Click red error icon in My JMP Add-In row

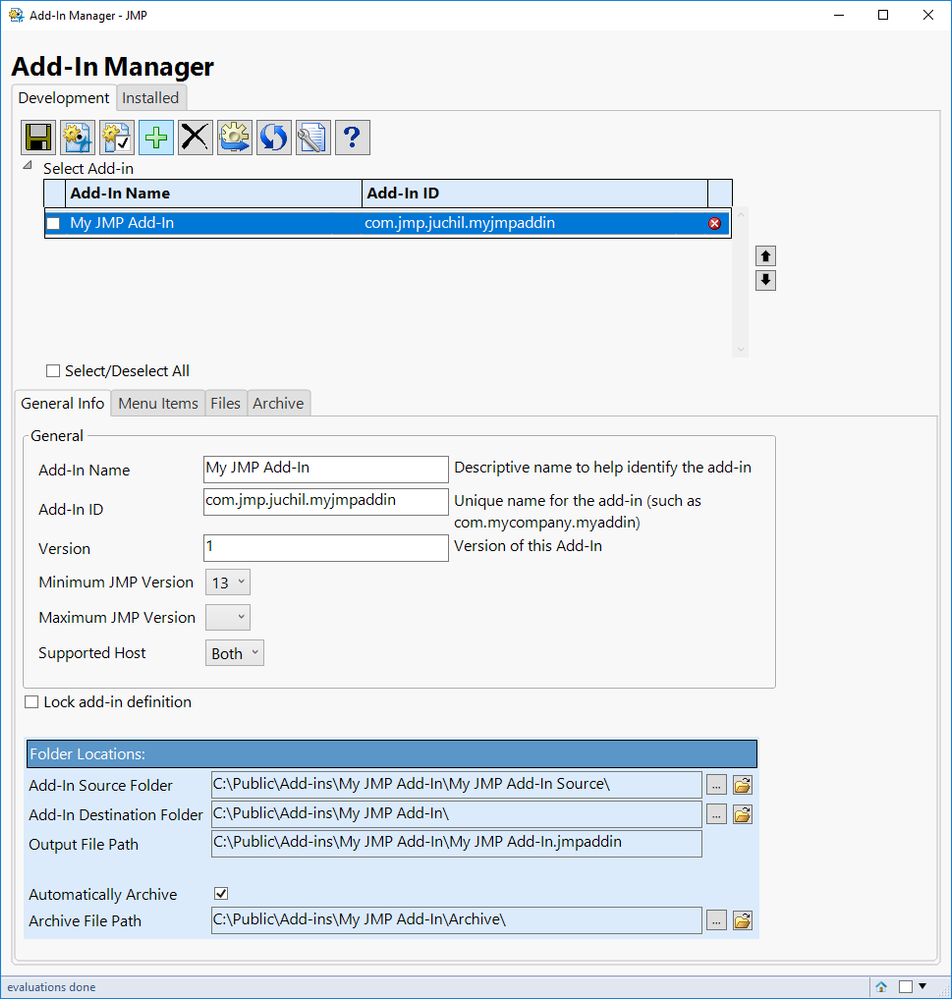(714, 224)
